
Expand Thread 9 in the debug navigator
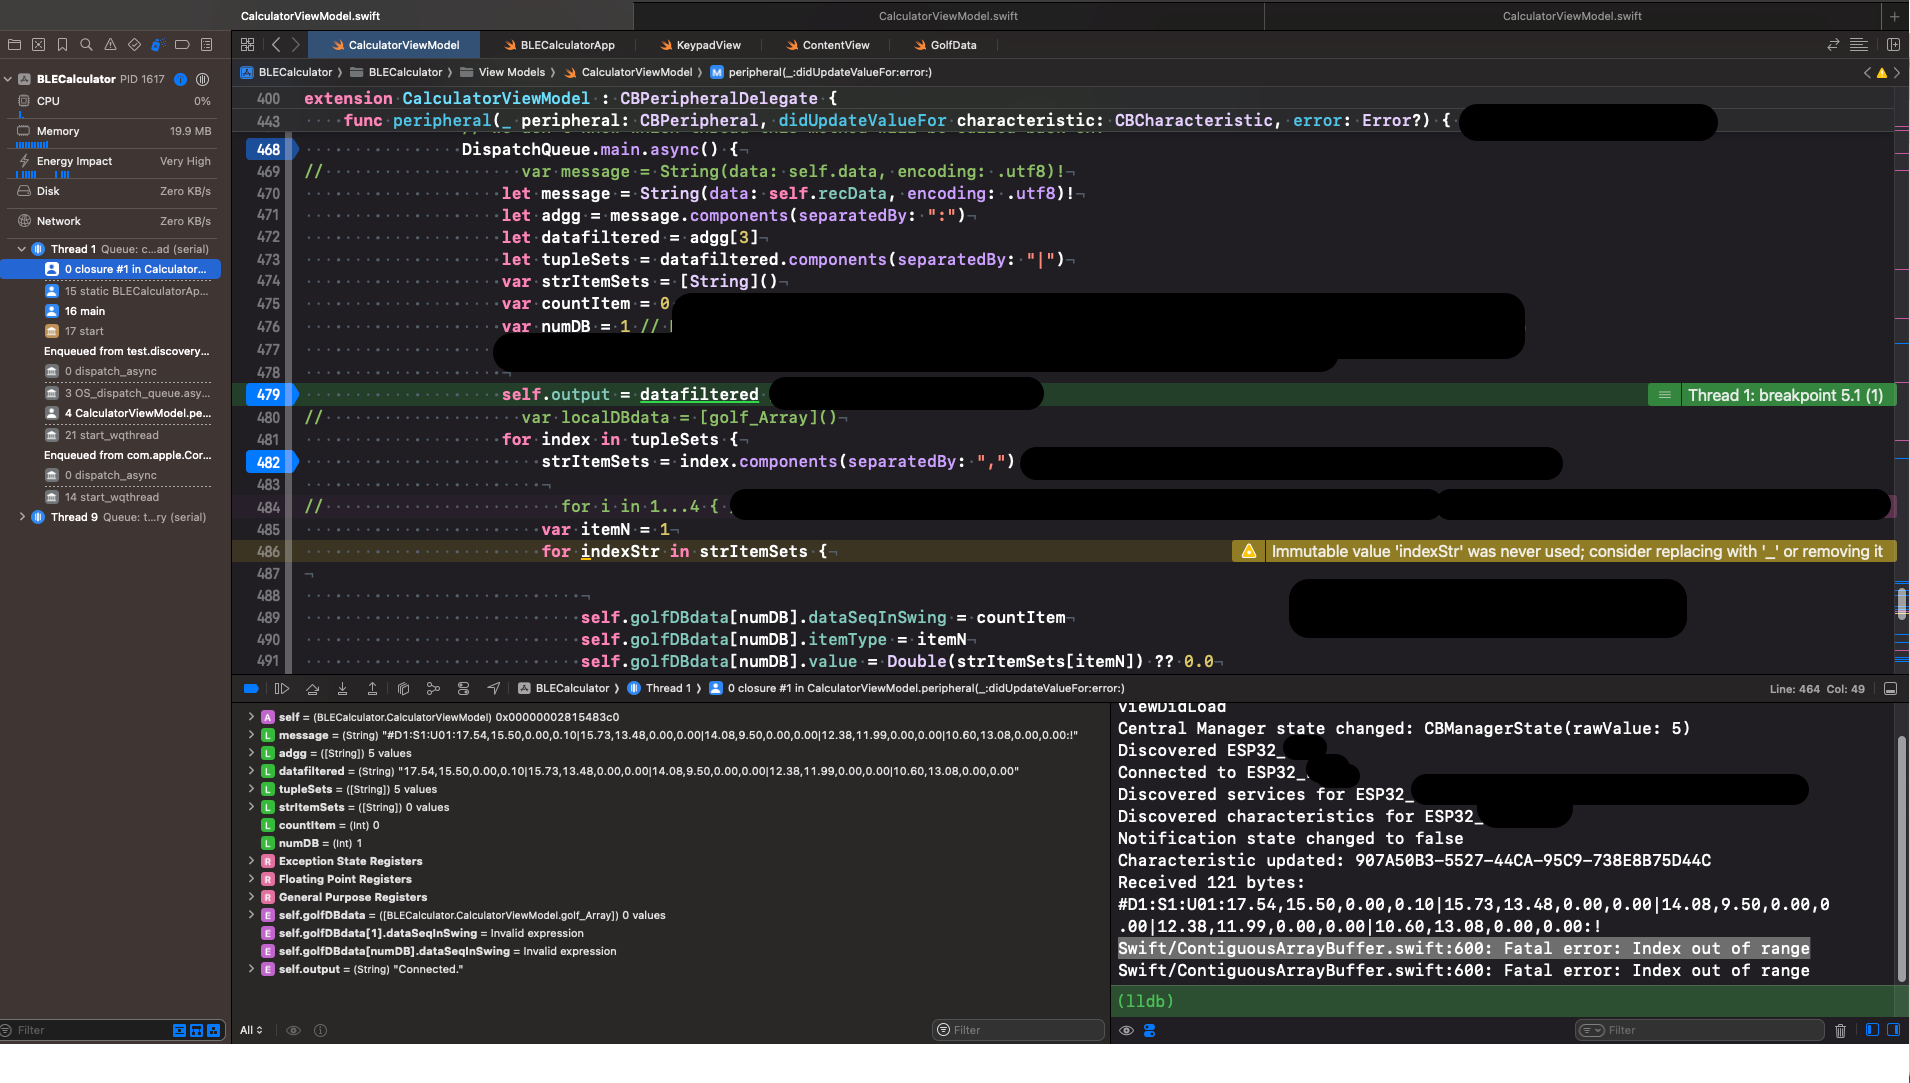point(22,517)
